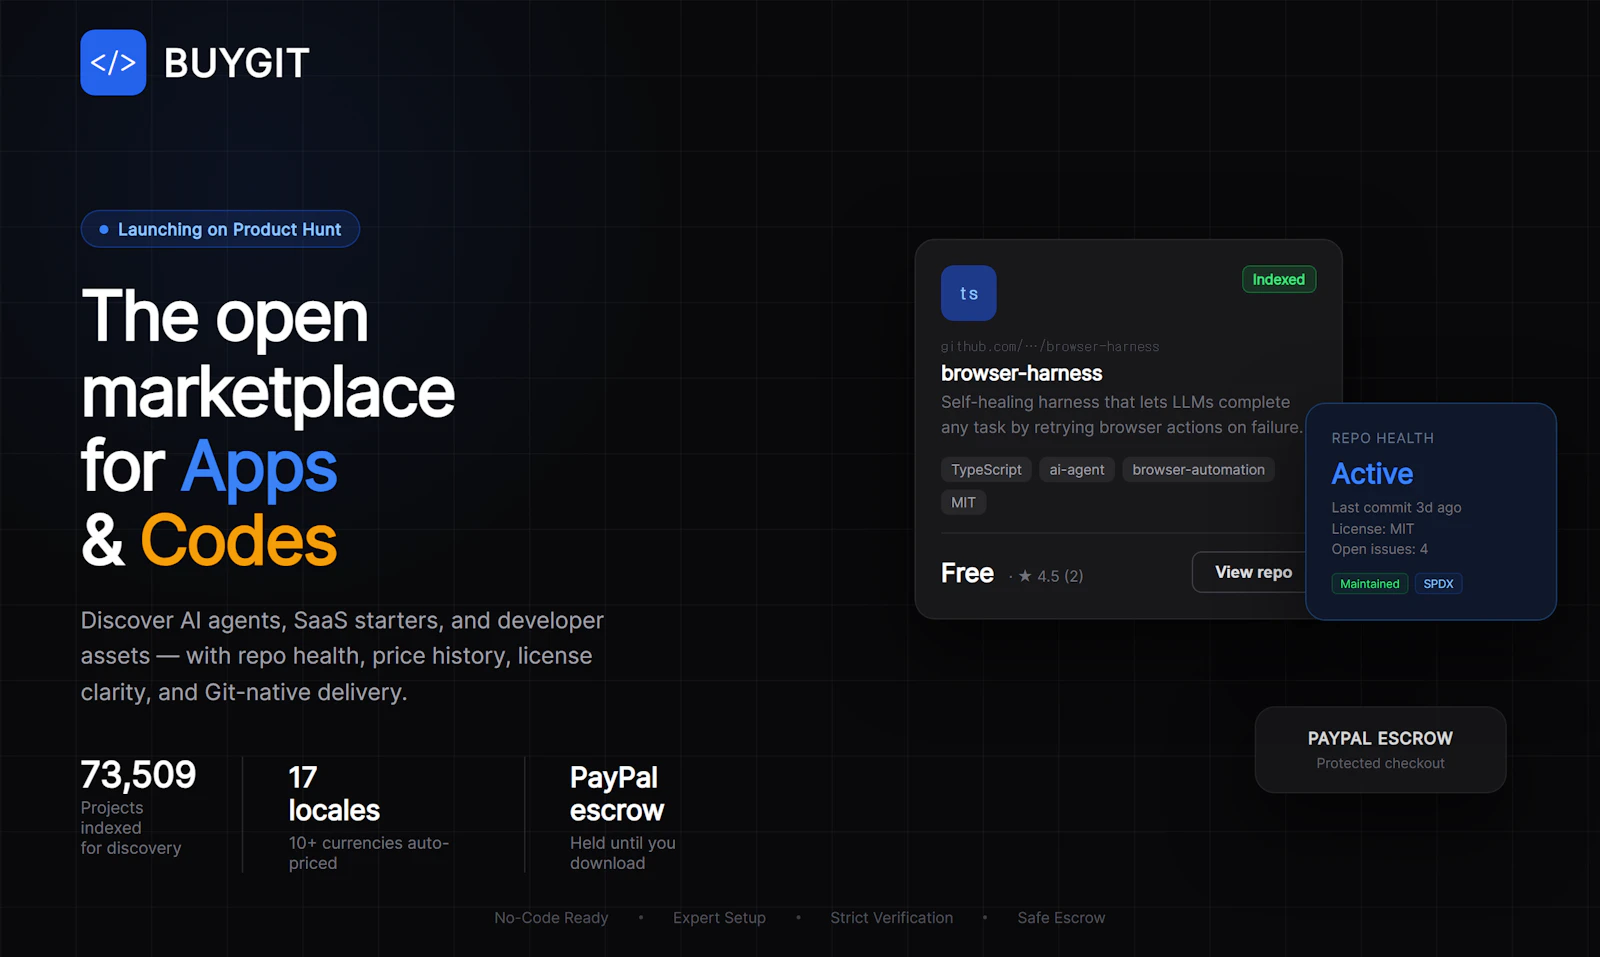Click the Discover AI agents paragraph
The width and height of the screenshot is (1600, 957).
[x=342, y=656]
